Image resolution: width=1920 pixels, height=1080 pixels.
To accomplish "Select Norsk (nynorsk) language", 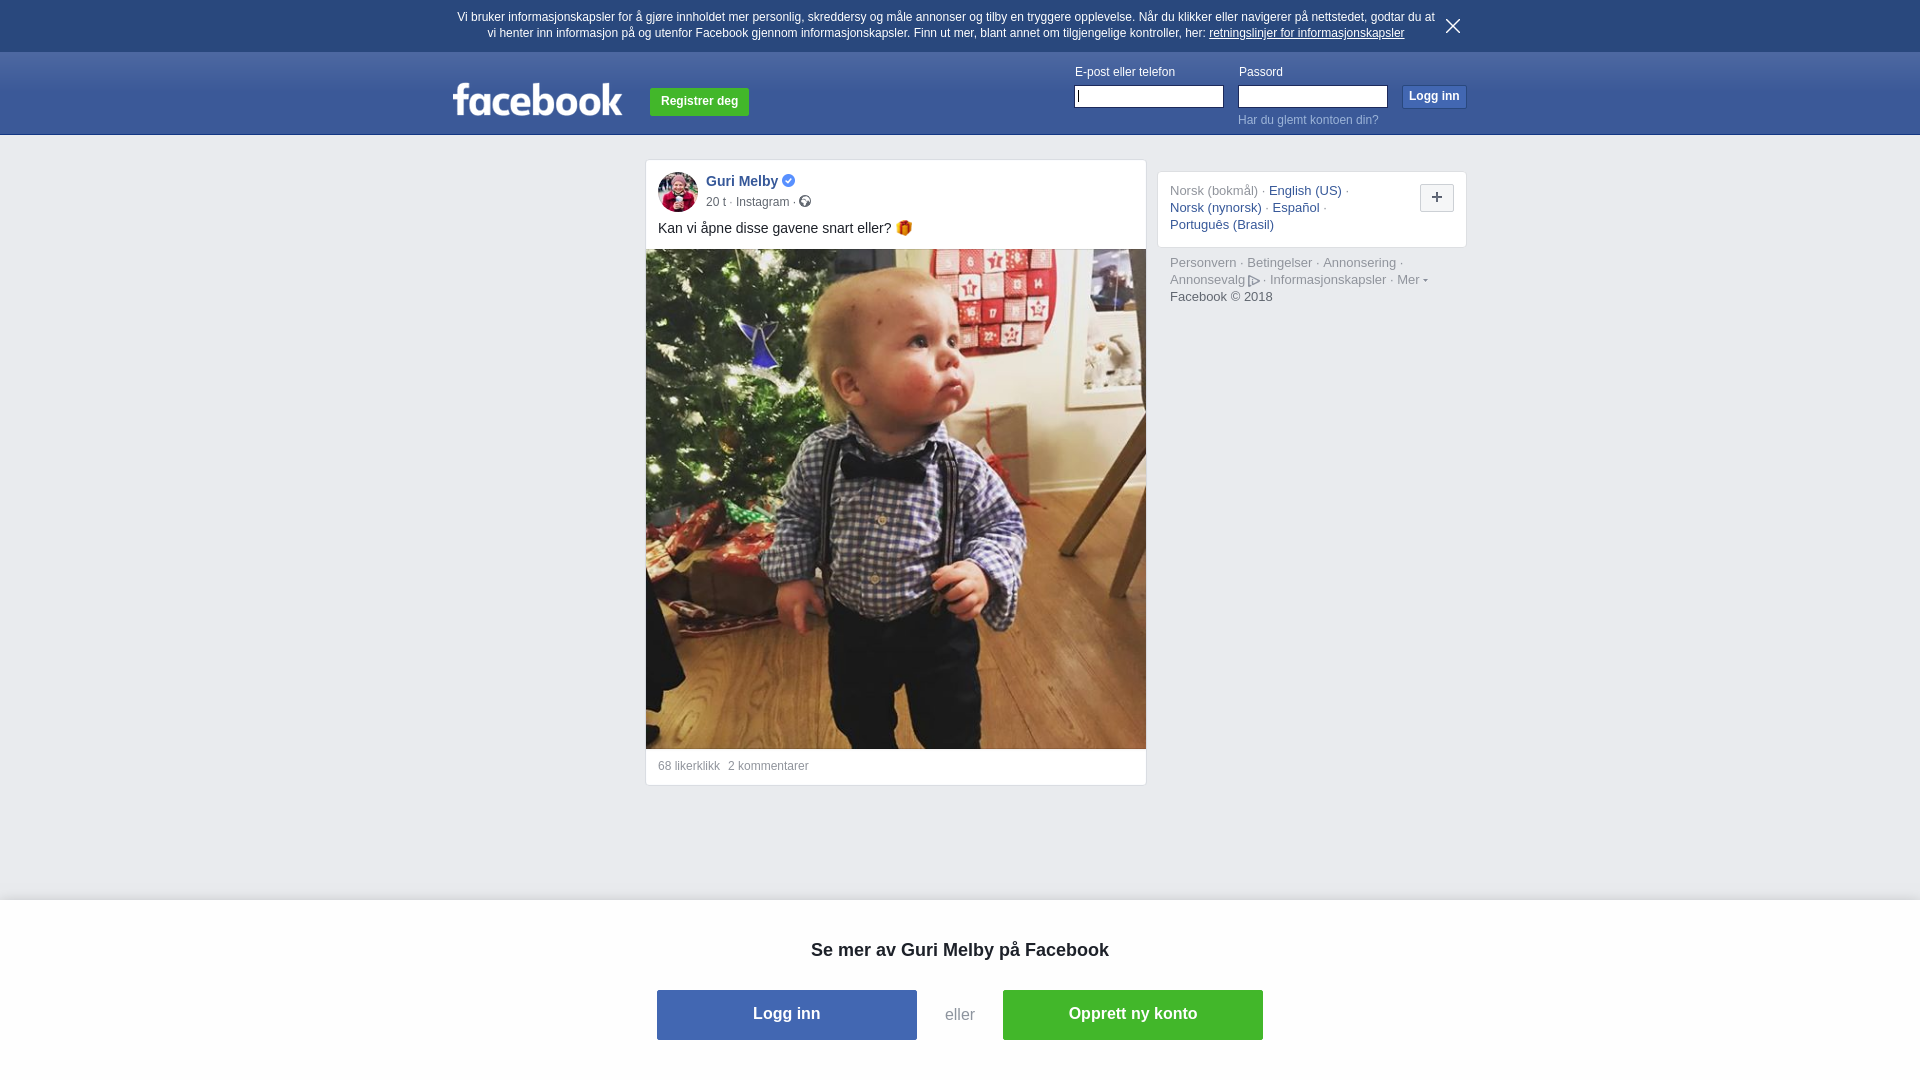I will point(1216,208).
